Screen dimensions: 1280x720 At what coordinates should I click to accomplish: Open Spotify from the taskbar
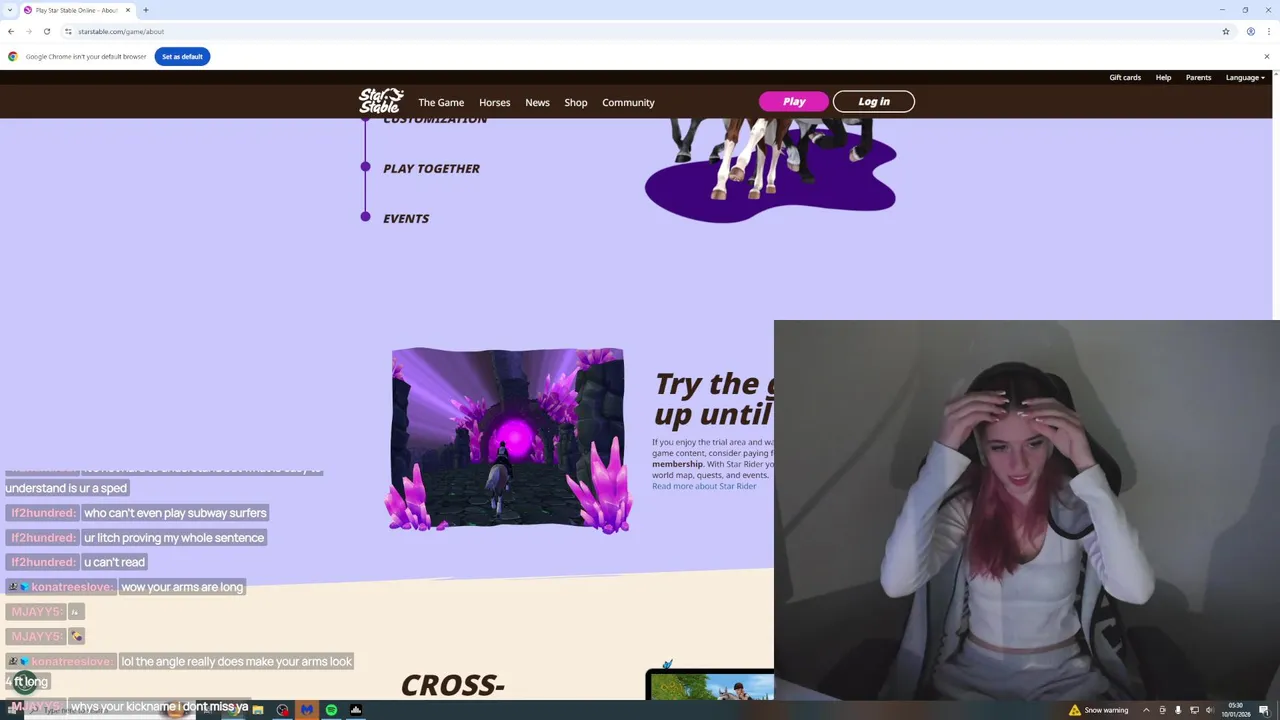(x=331, y=710)
